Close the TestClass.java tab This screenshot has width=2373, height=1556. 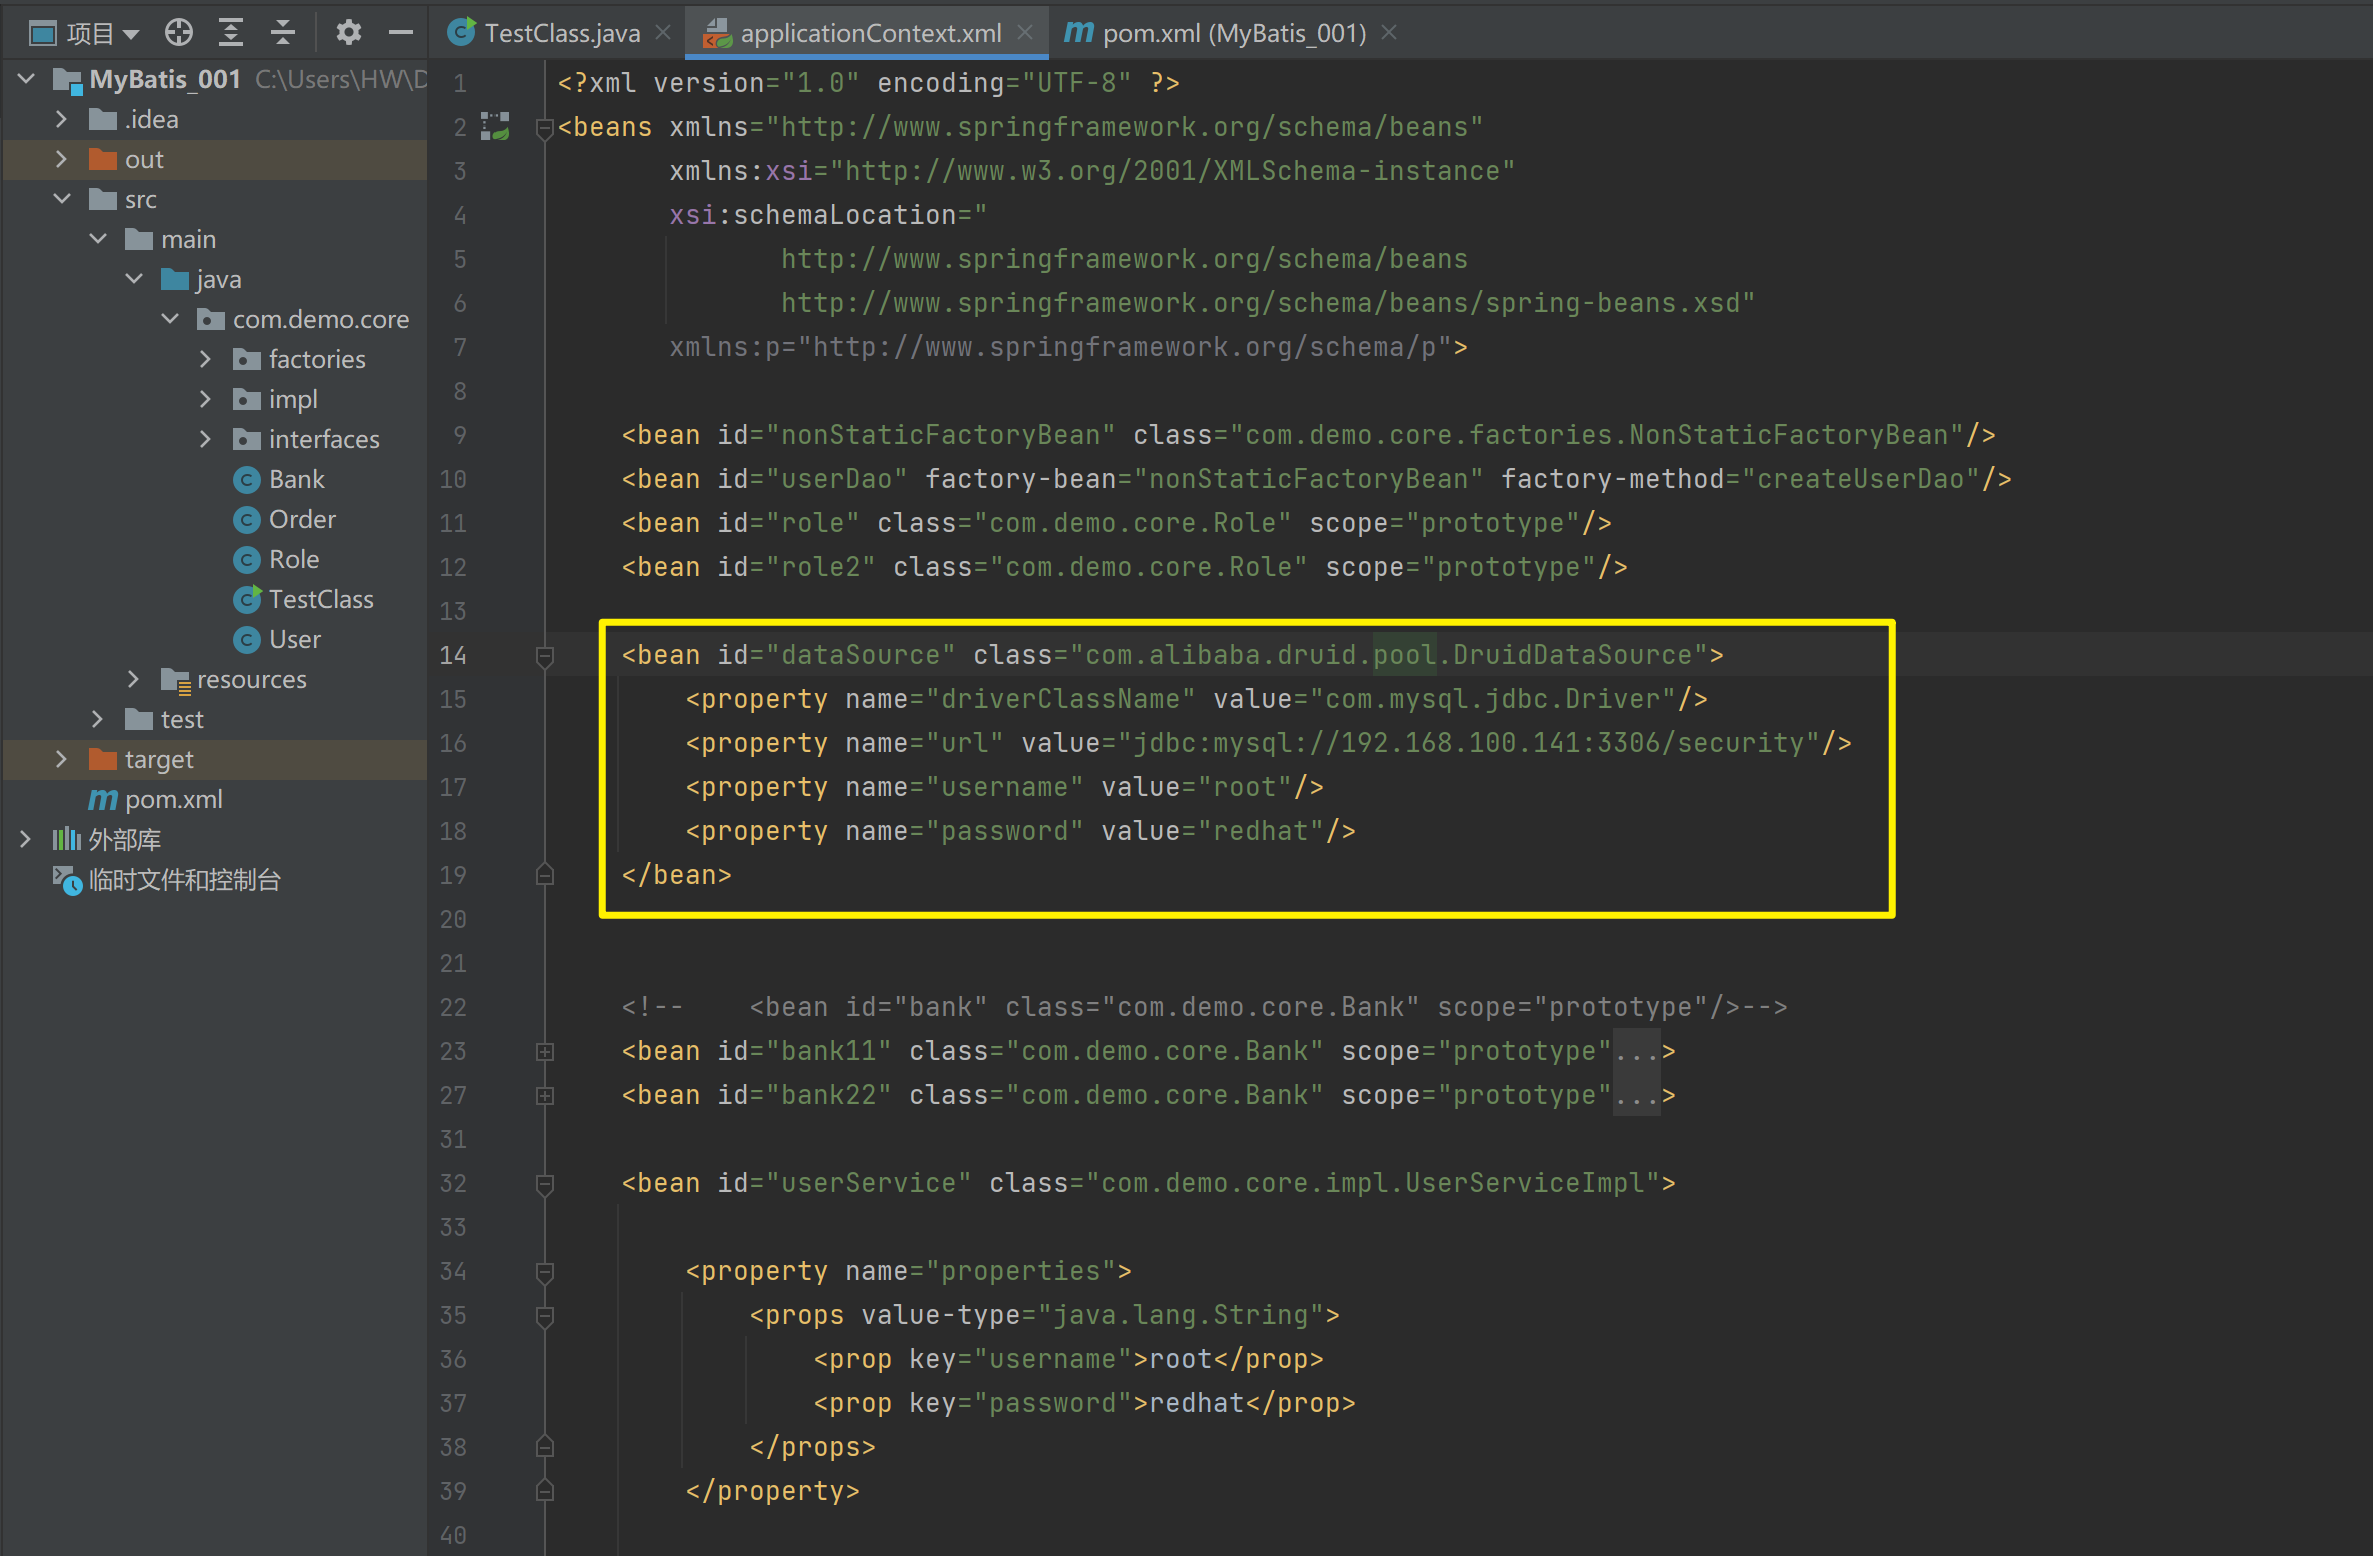(663, 33)
